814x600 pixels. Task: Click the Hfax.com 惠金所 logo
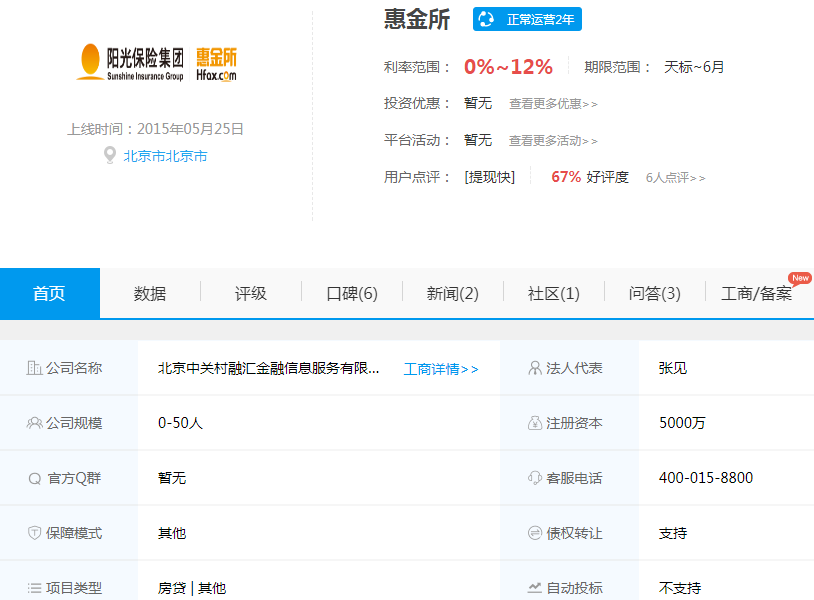pos(216,64)
